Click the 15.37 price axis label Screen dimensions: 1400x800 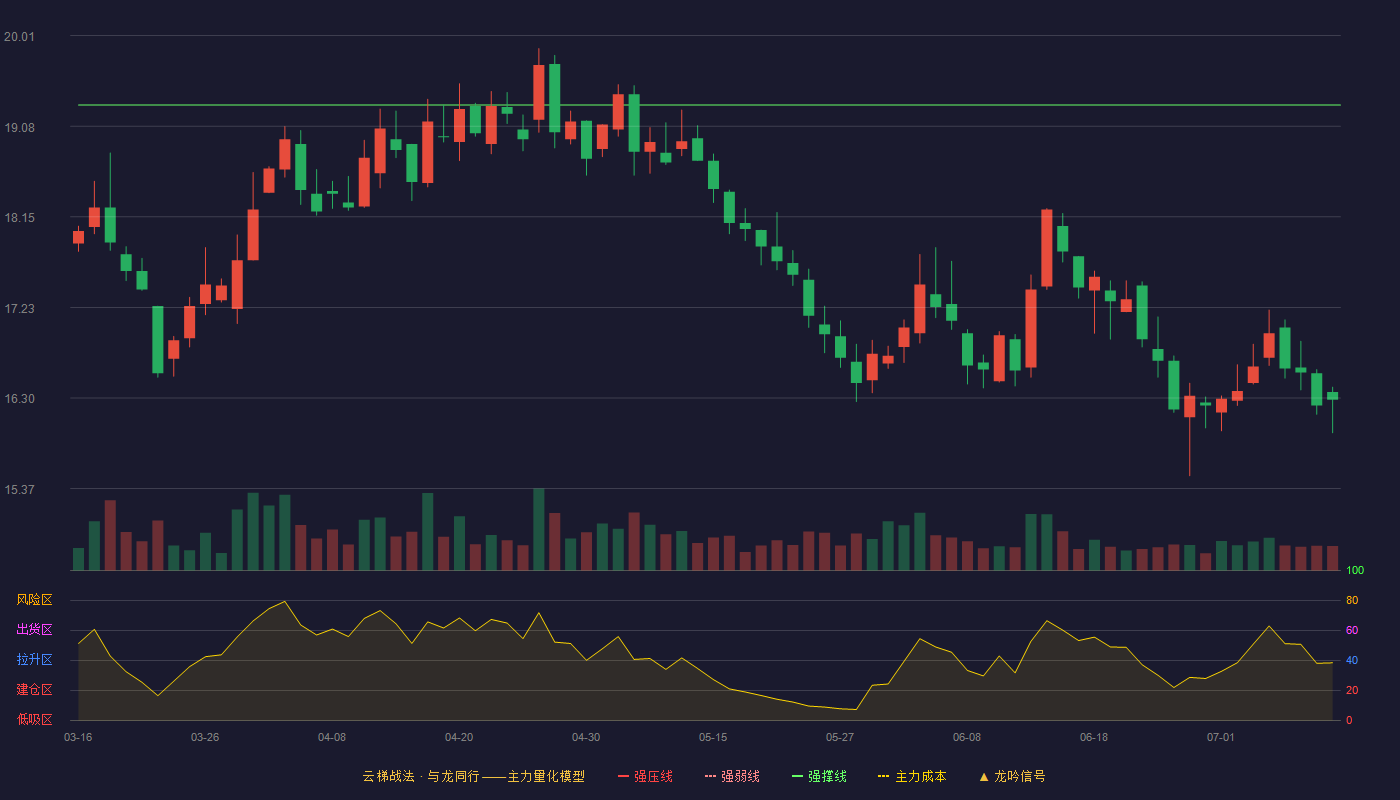[19, 490]
